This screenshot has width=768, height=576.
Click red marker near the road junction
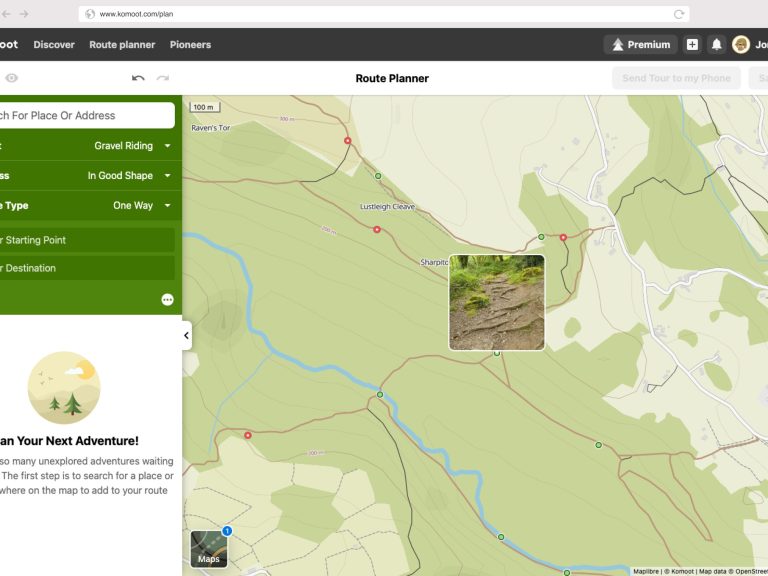point(563,237)
